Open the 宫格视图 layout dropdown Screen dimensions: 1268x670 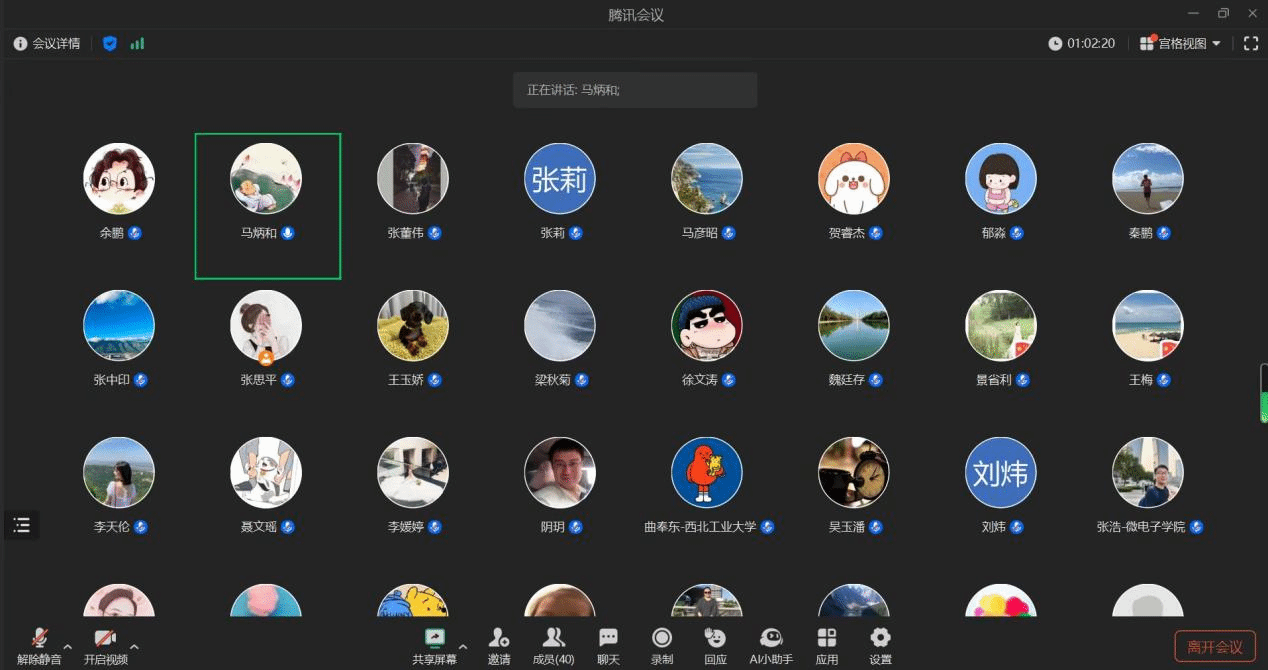[x=1181, y=44]
